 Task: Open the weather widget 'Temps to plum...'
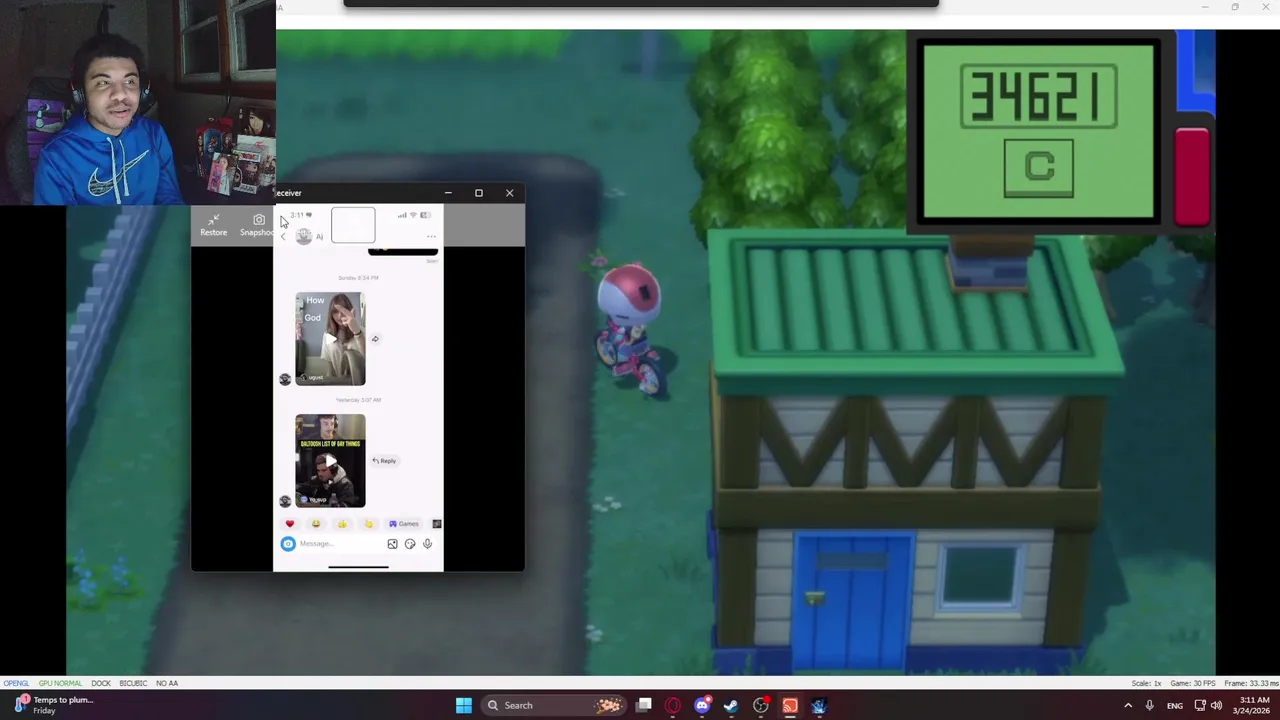(x=52, y=705)
